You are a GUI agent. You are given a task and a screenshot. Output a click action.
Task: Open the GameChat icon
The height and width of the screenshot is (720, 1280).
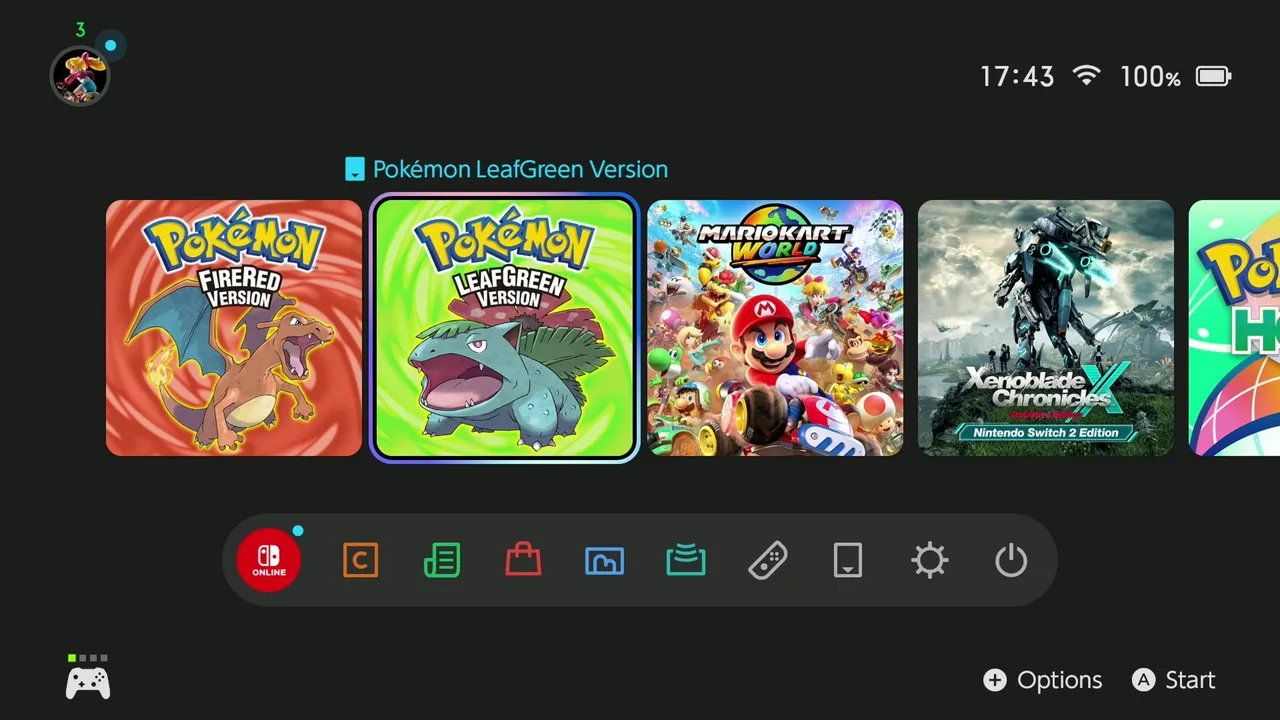tap(360, 560)
